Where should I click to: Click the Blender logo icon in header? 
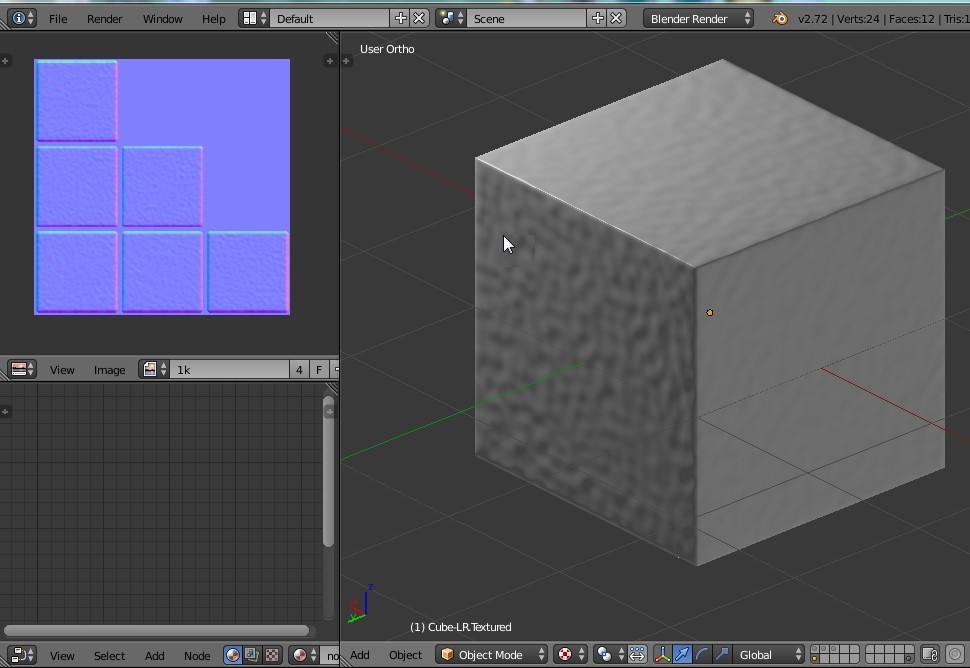(779, 18)
